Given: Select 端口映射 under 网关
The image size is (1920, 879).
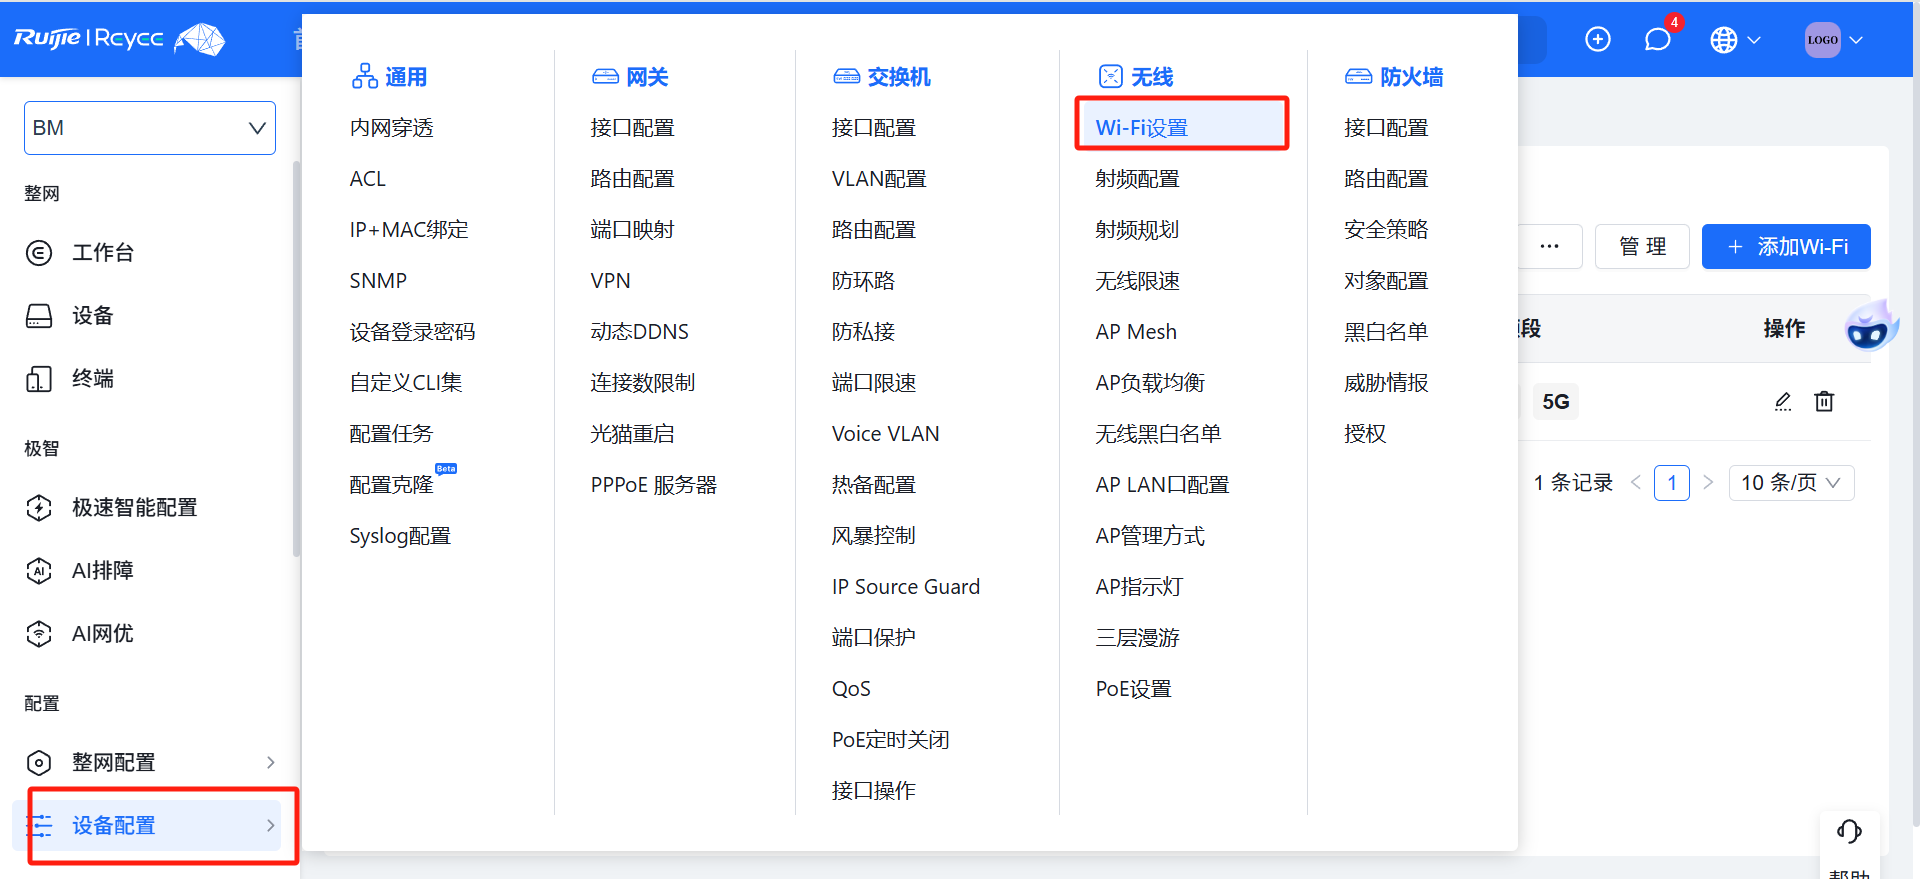Looking at the screenshot, I should tap(632, 230).
